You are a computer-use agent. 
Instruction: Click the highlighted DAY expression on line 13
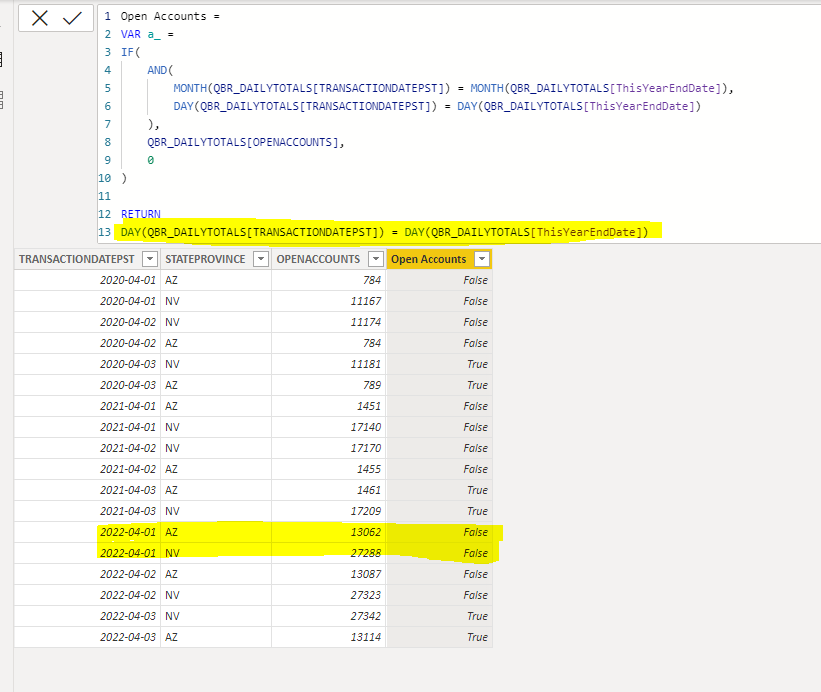tap(384, 232)
